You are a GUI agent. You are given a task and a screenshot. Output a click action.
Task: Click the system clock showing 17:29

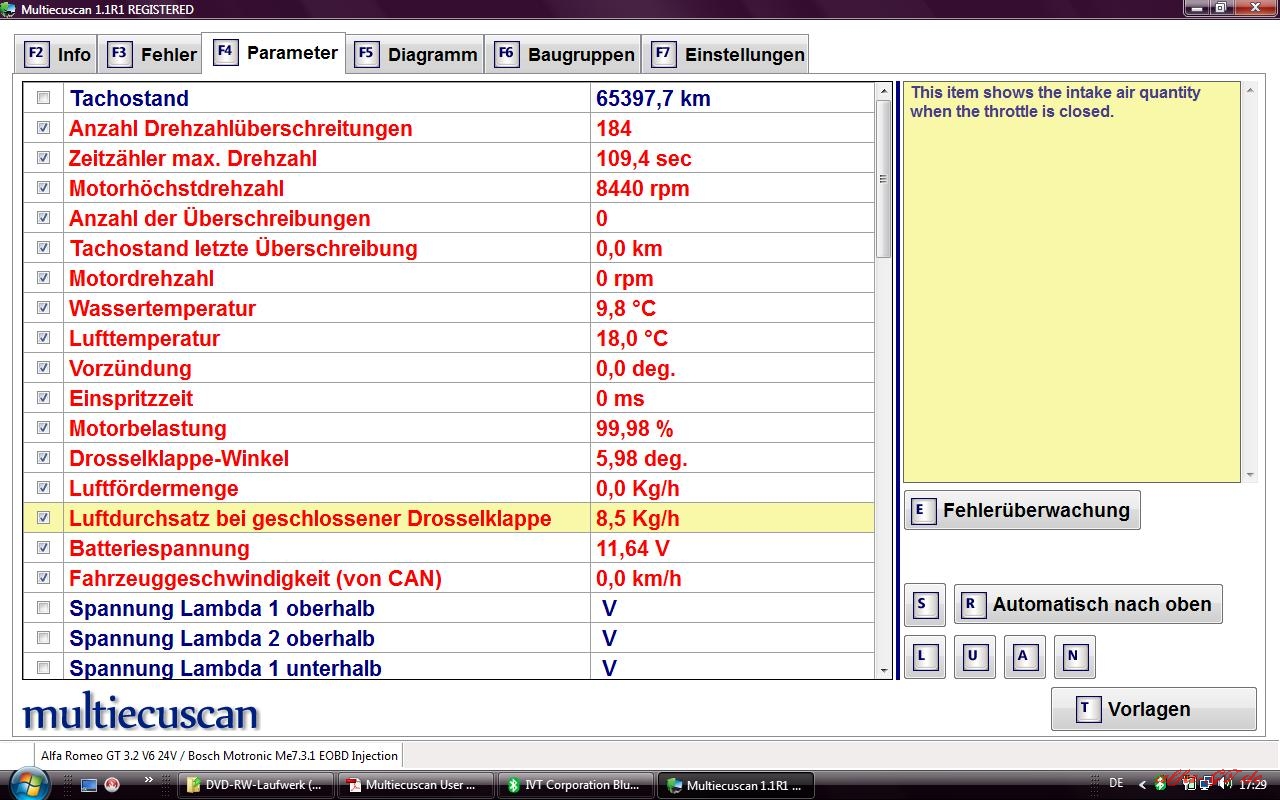tap(1252, 785)
